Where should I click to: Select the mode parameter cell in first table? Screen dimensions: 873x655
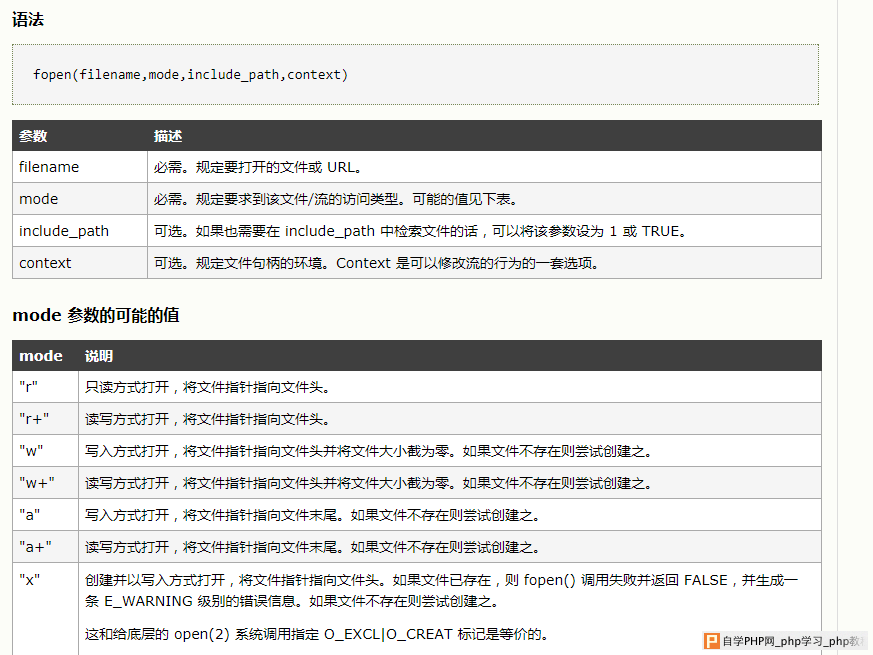80,199
